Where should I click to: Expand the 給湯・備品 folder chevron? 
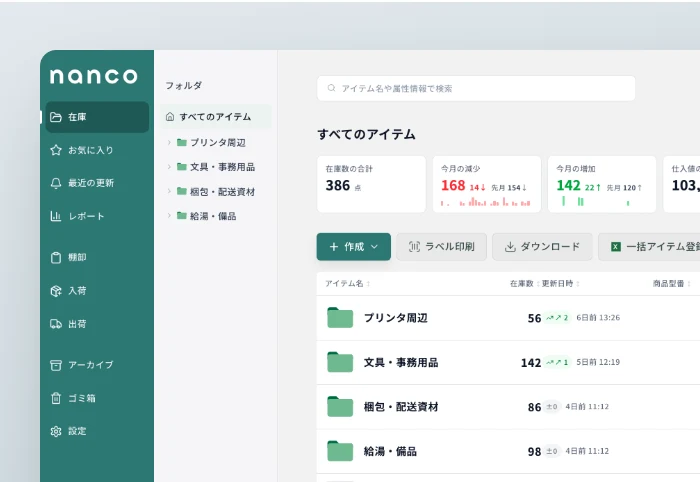pyautogui.click(x=169, y=216)
